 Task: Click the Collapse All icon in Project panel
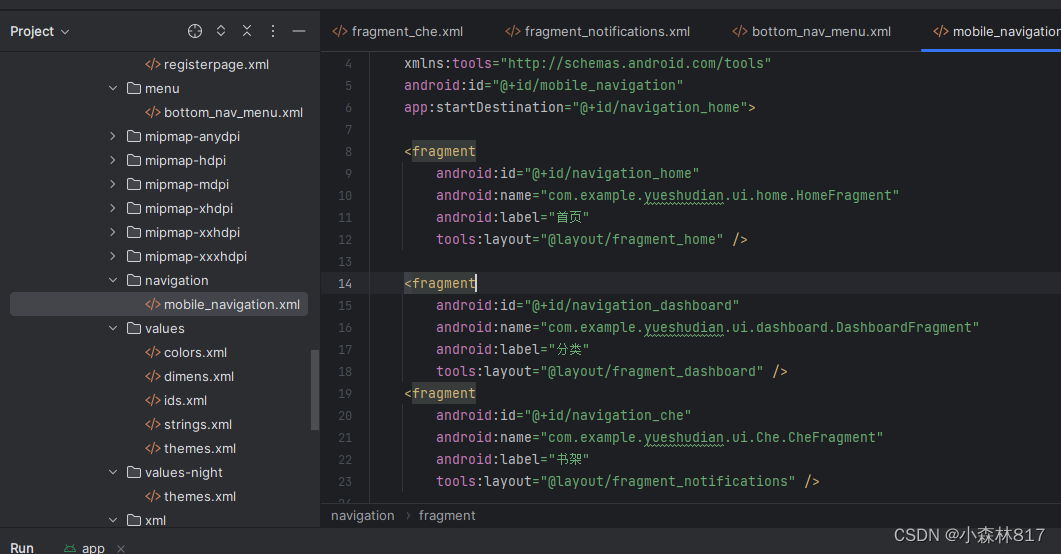tap(247, 31)
